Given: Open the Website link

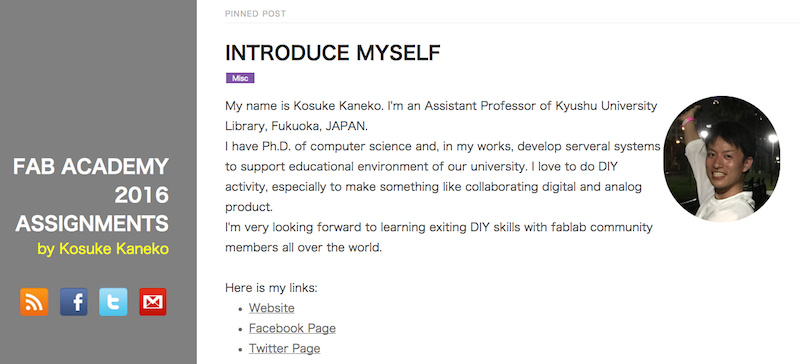Looking at the screenshot, I should click(271, 308).
